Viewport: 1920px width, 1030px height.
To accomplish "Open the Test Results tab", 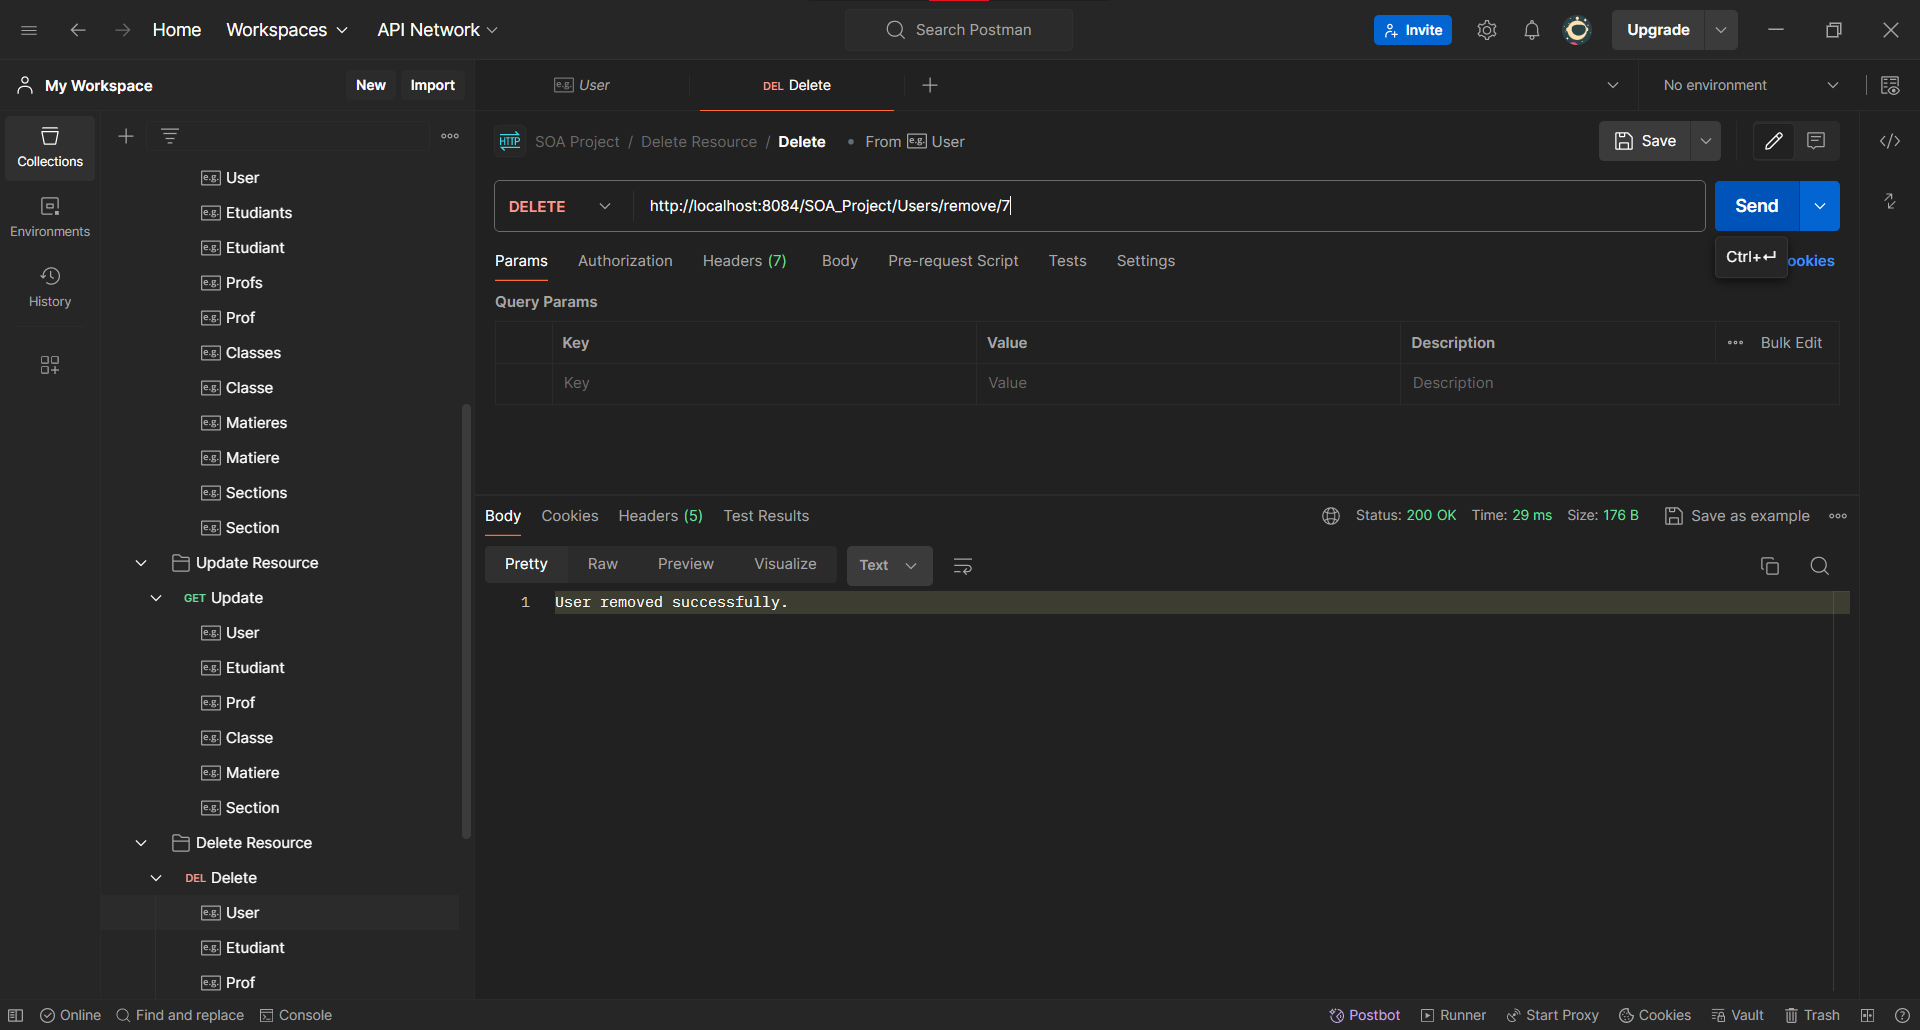I will (x=766, y=516).
